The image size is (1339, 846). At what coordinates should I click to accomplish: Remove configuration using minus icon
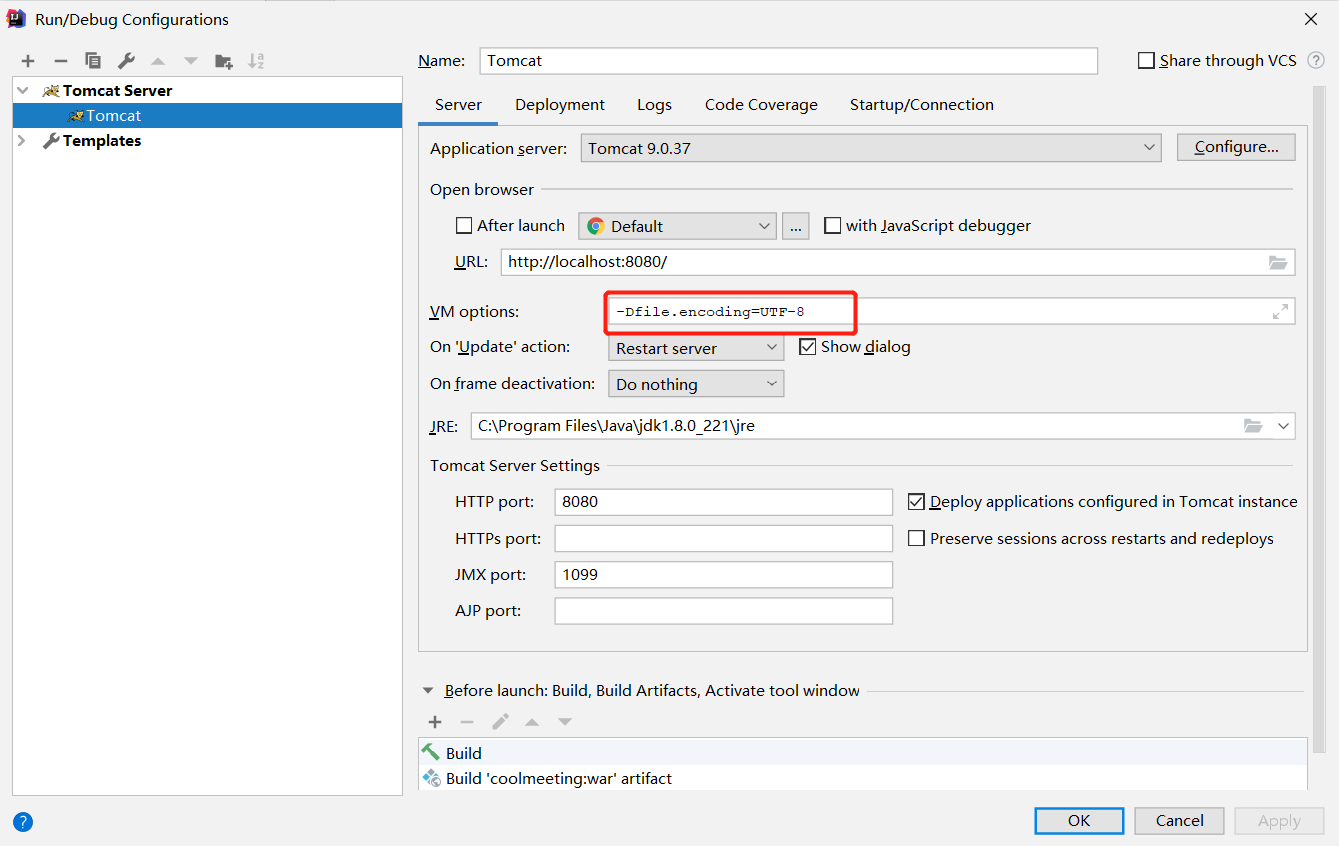pos(60,61)
